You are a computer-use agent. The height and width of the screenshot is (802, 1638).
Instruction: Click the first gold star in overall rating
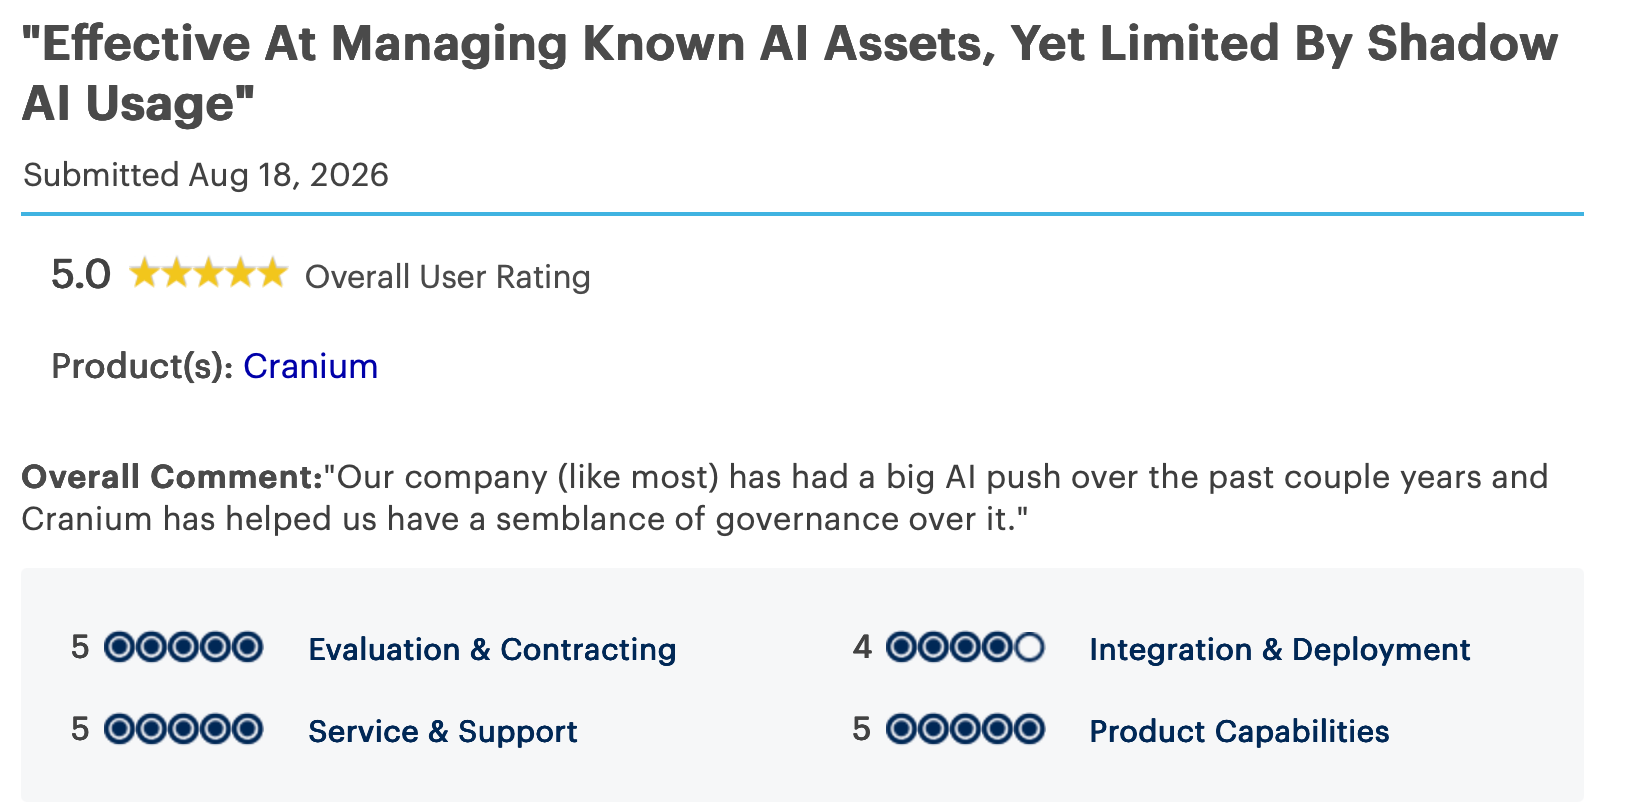(x=144, y=273)
